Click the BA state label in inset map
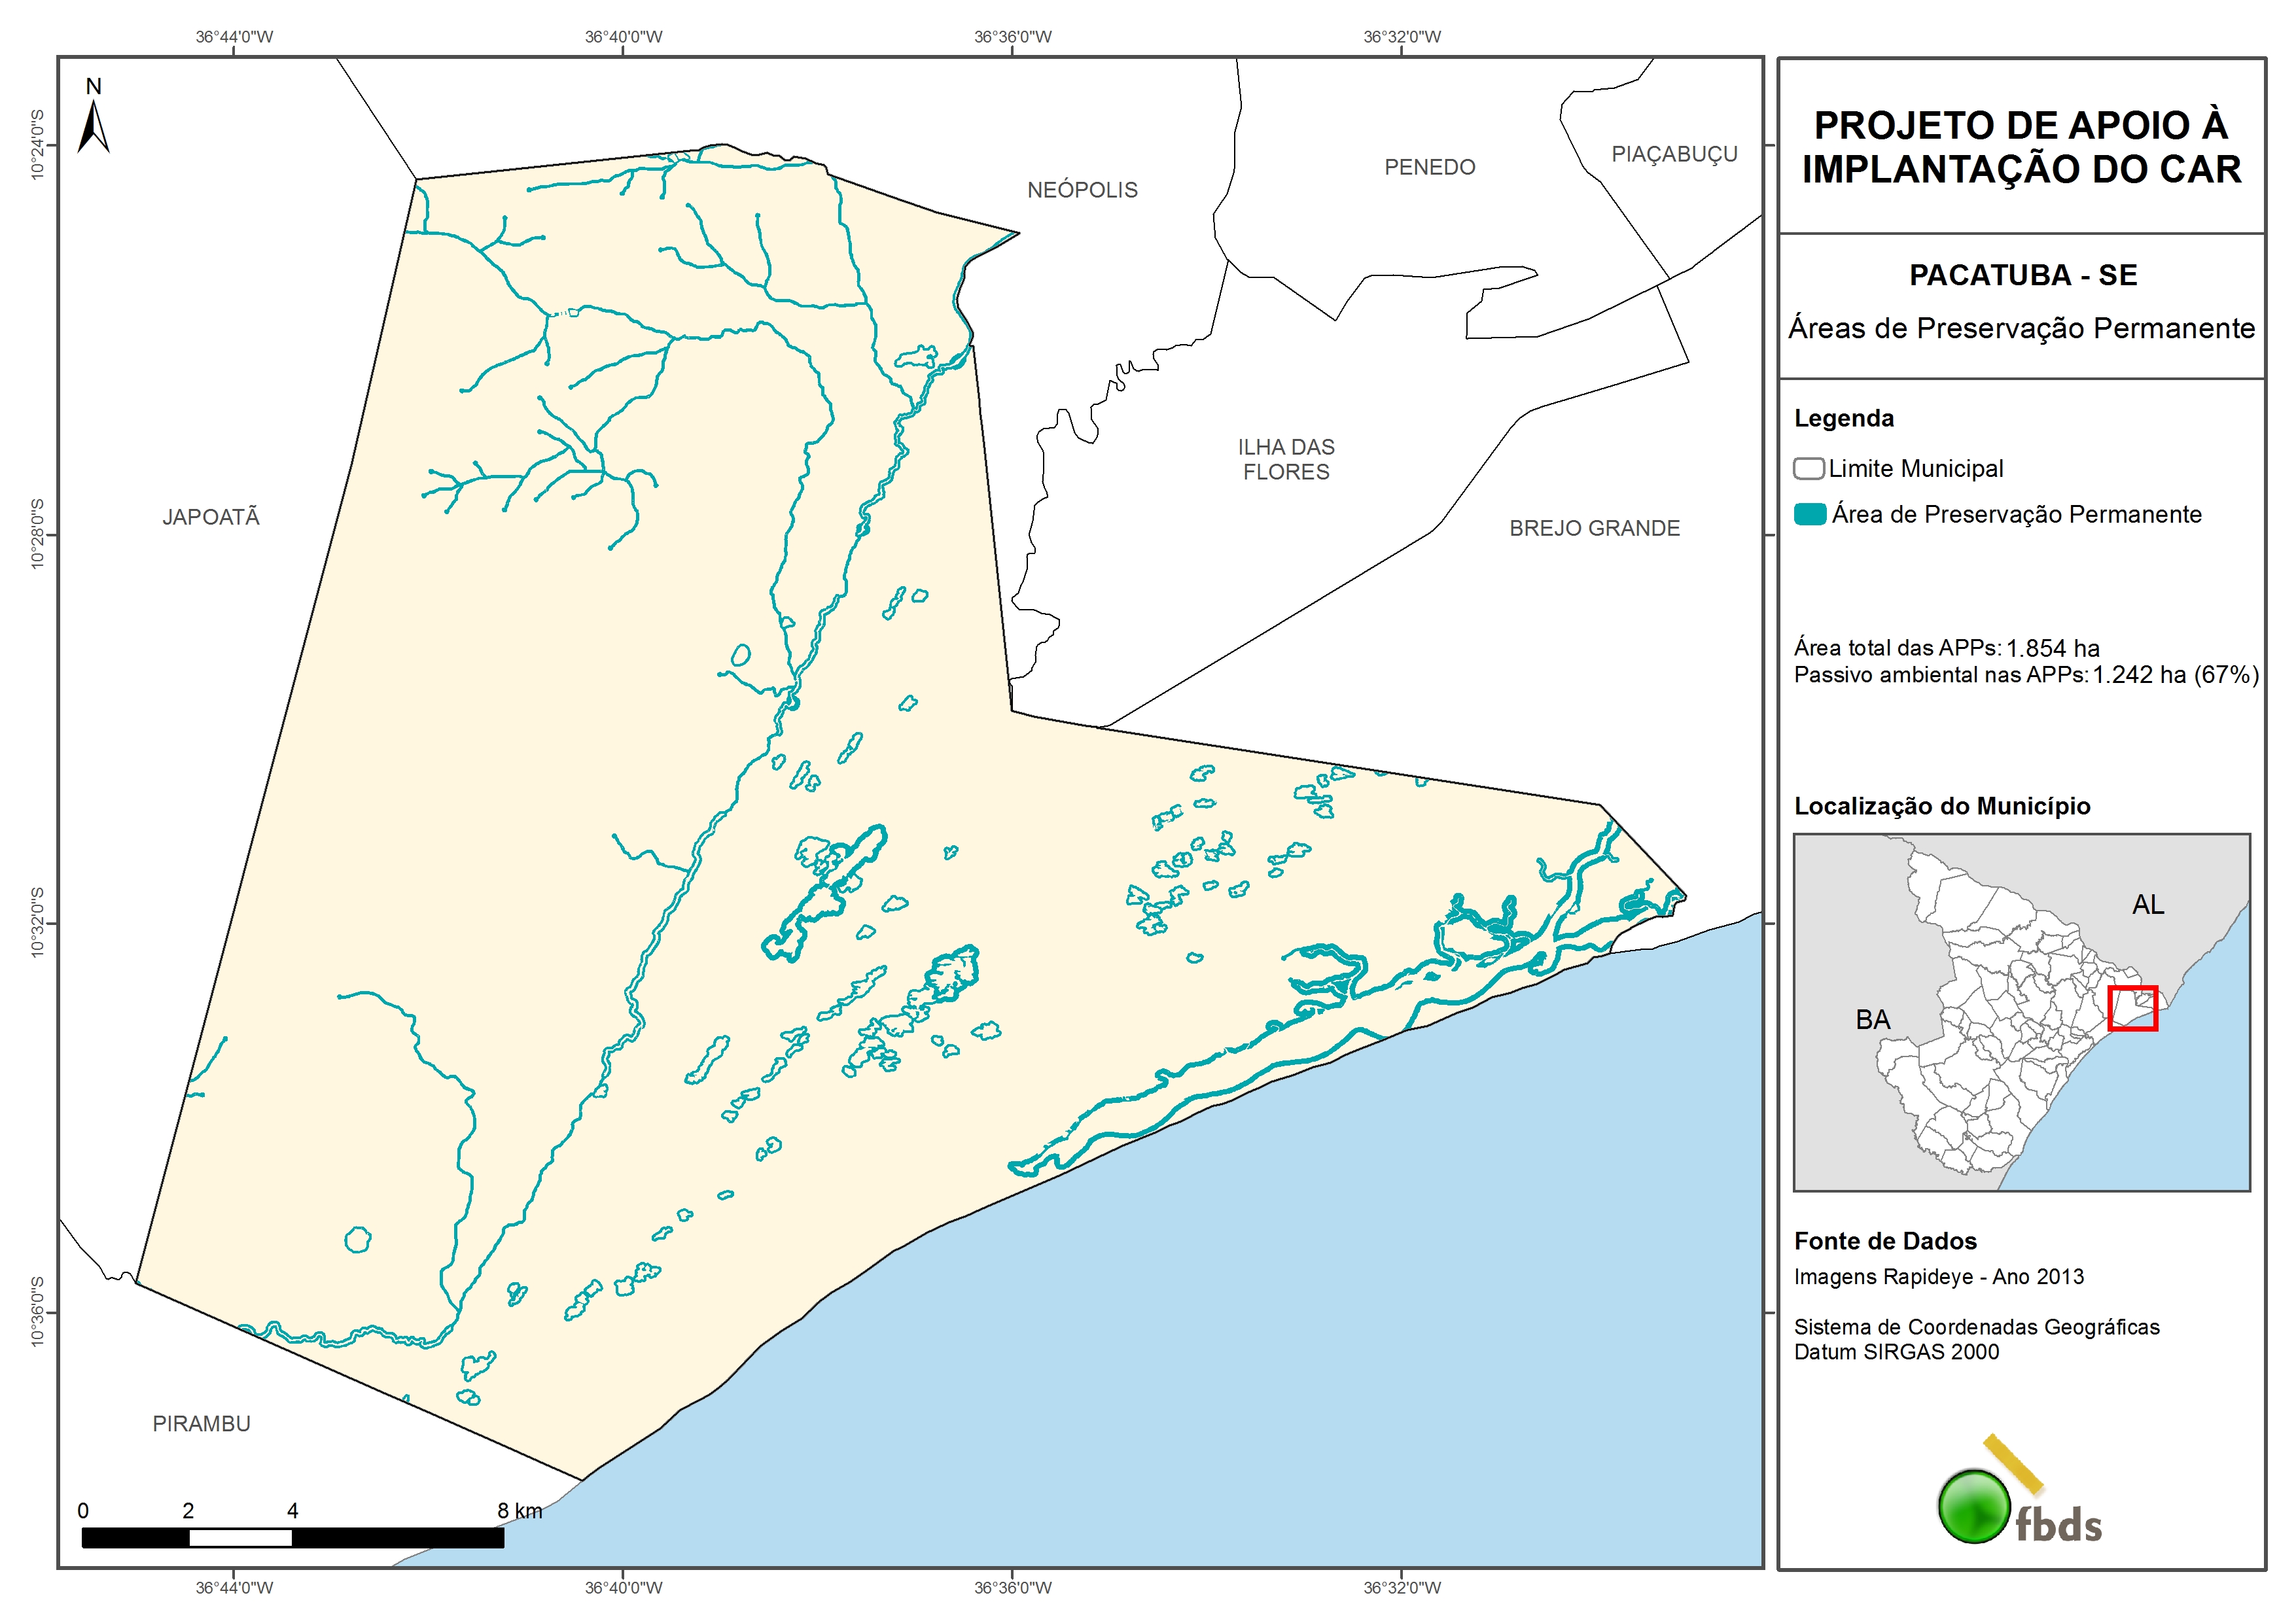Screen dimensions: 2296x1623 point(1873,1020)
